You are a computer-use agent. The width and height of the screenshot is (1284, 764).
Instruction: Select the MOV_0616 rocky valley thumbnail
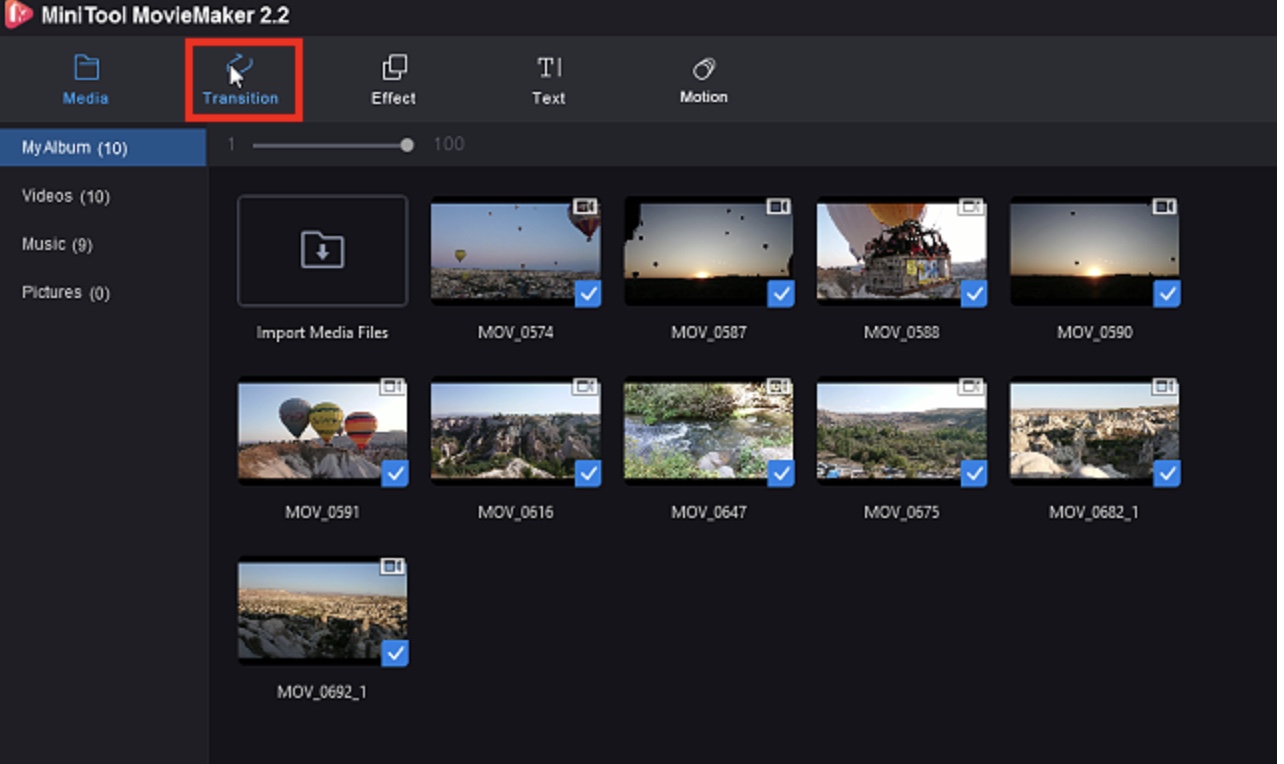(516, 430)
